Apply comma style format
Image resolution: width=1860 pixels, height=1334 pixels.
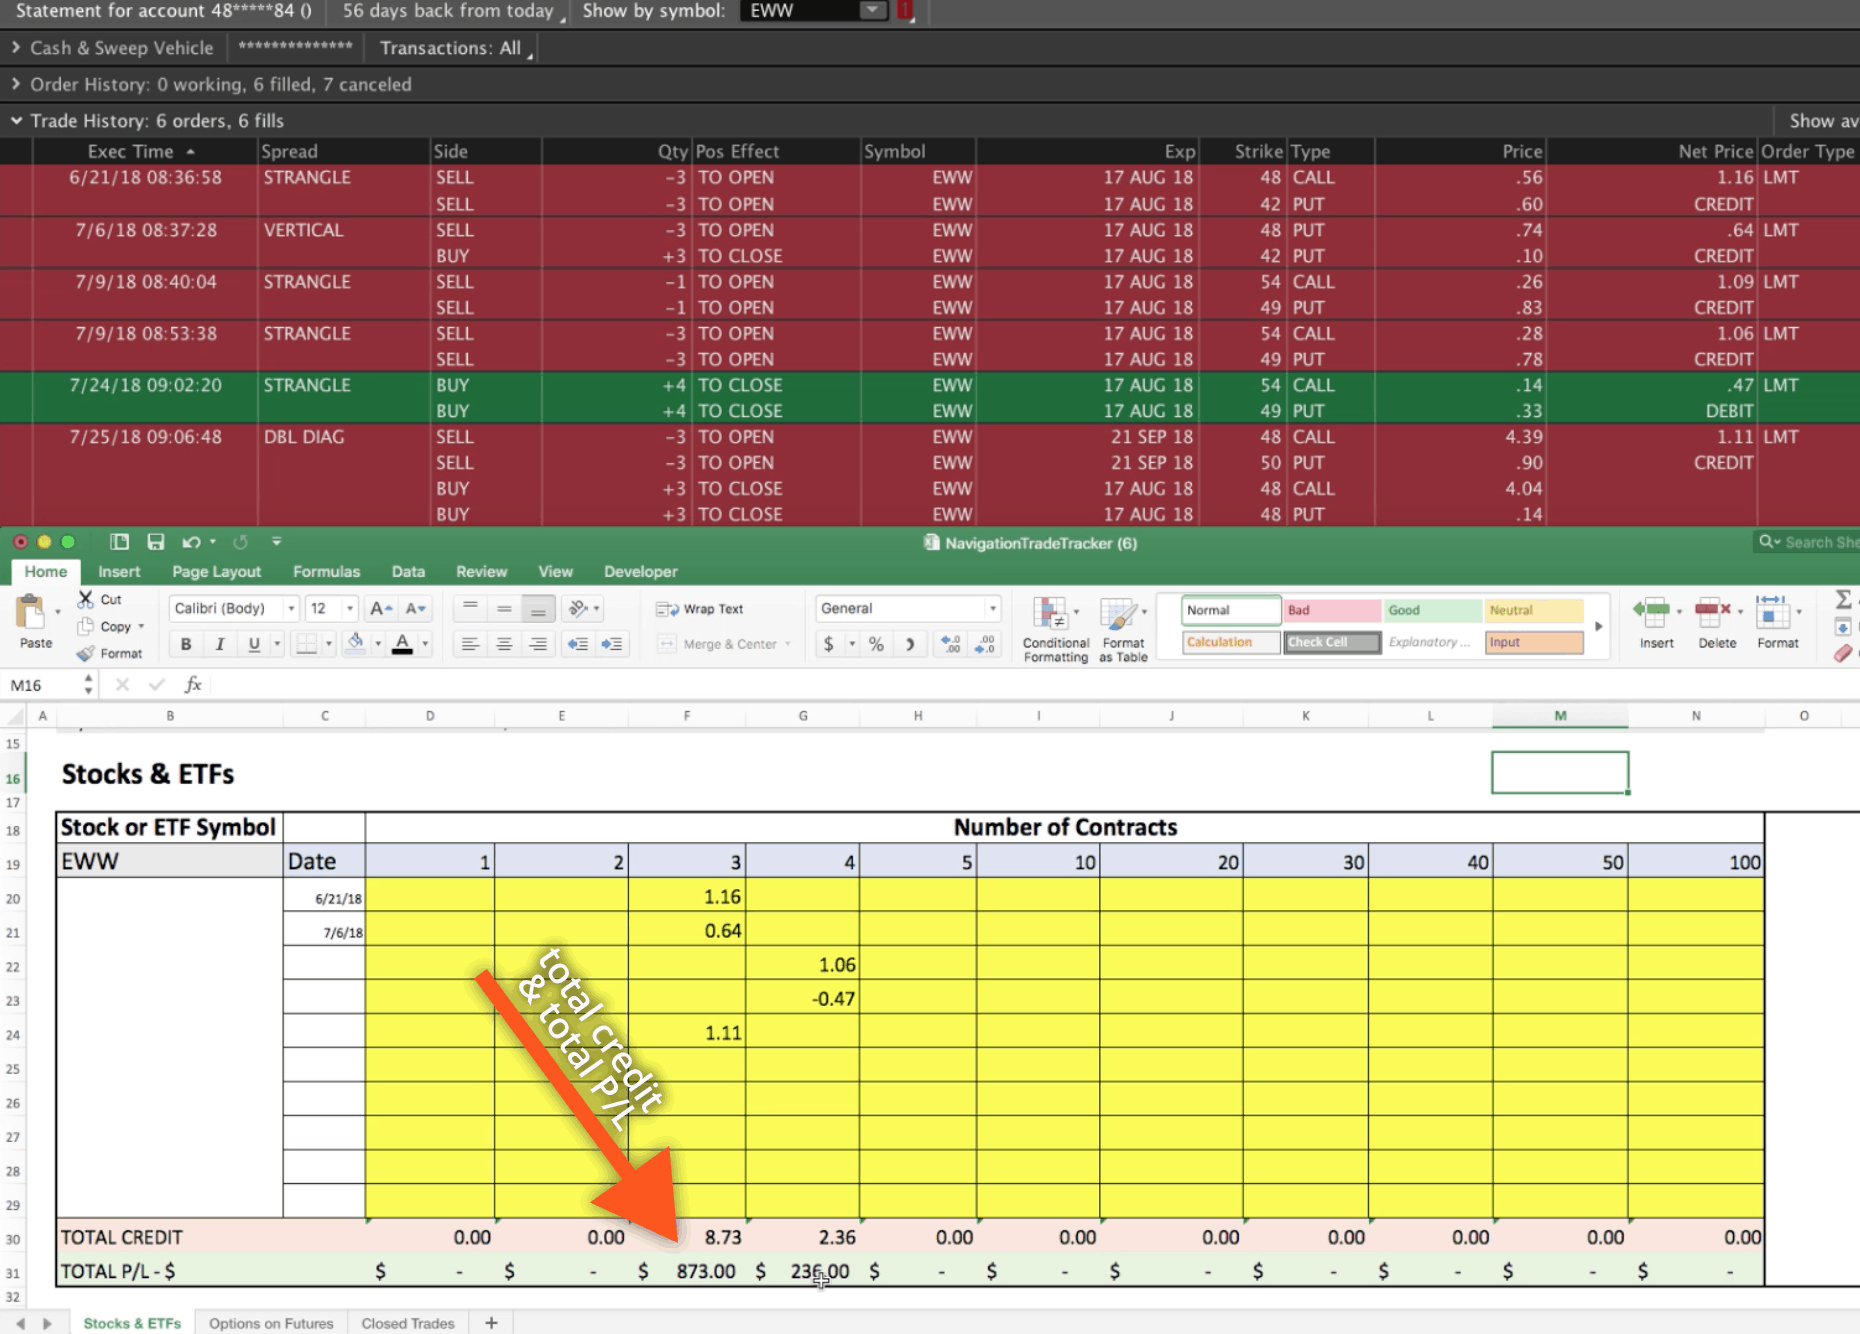point(909,644)
